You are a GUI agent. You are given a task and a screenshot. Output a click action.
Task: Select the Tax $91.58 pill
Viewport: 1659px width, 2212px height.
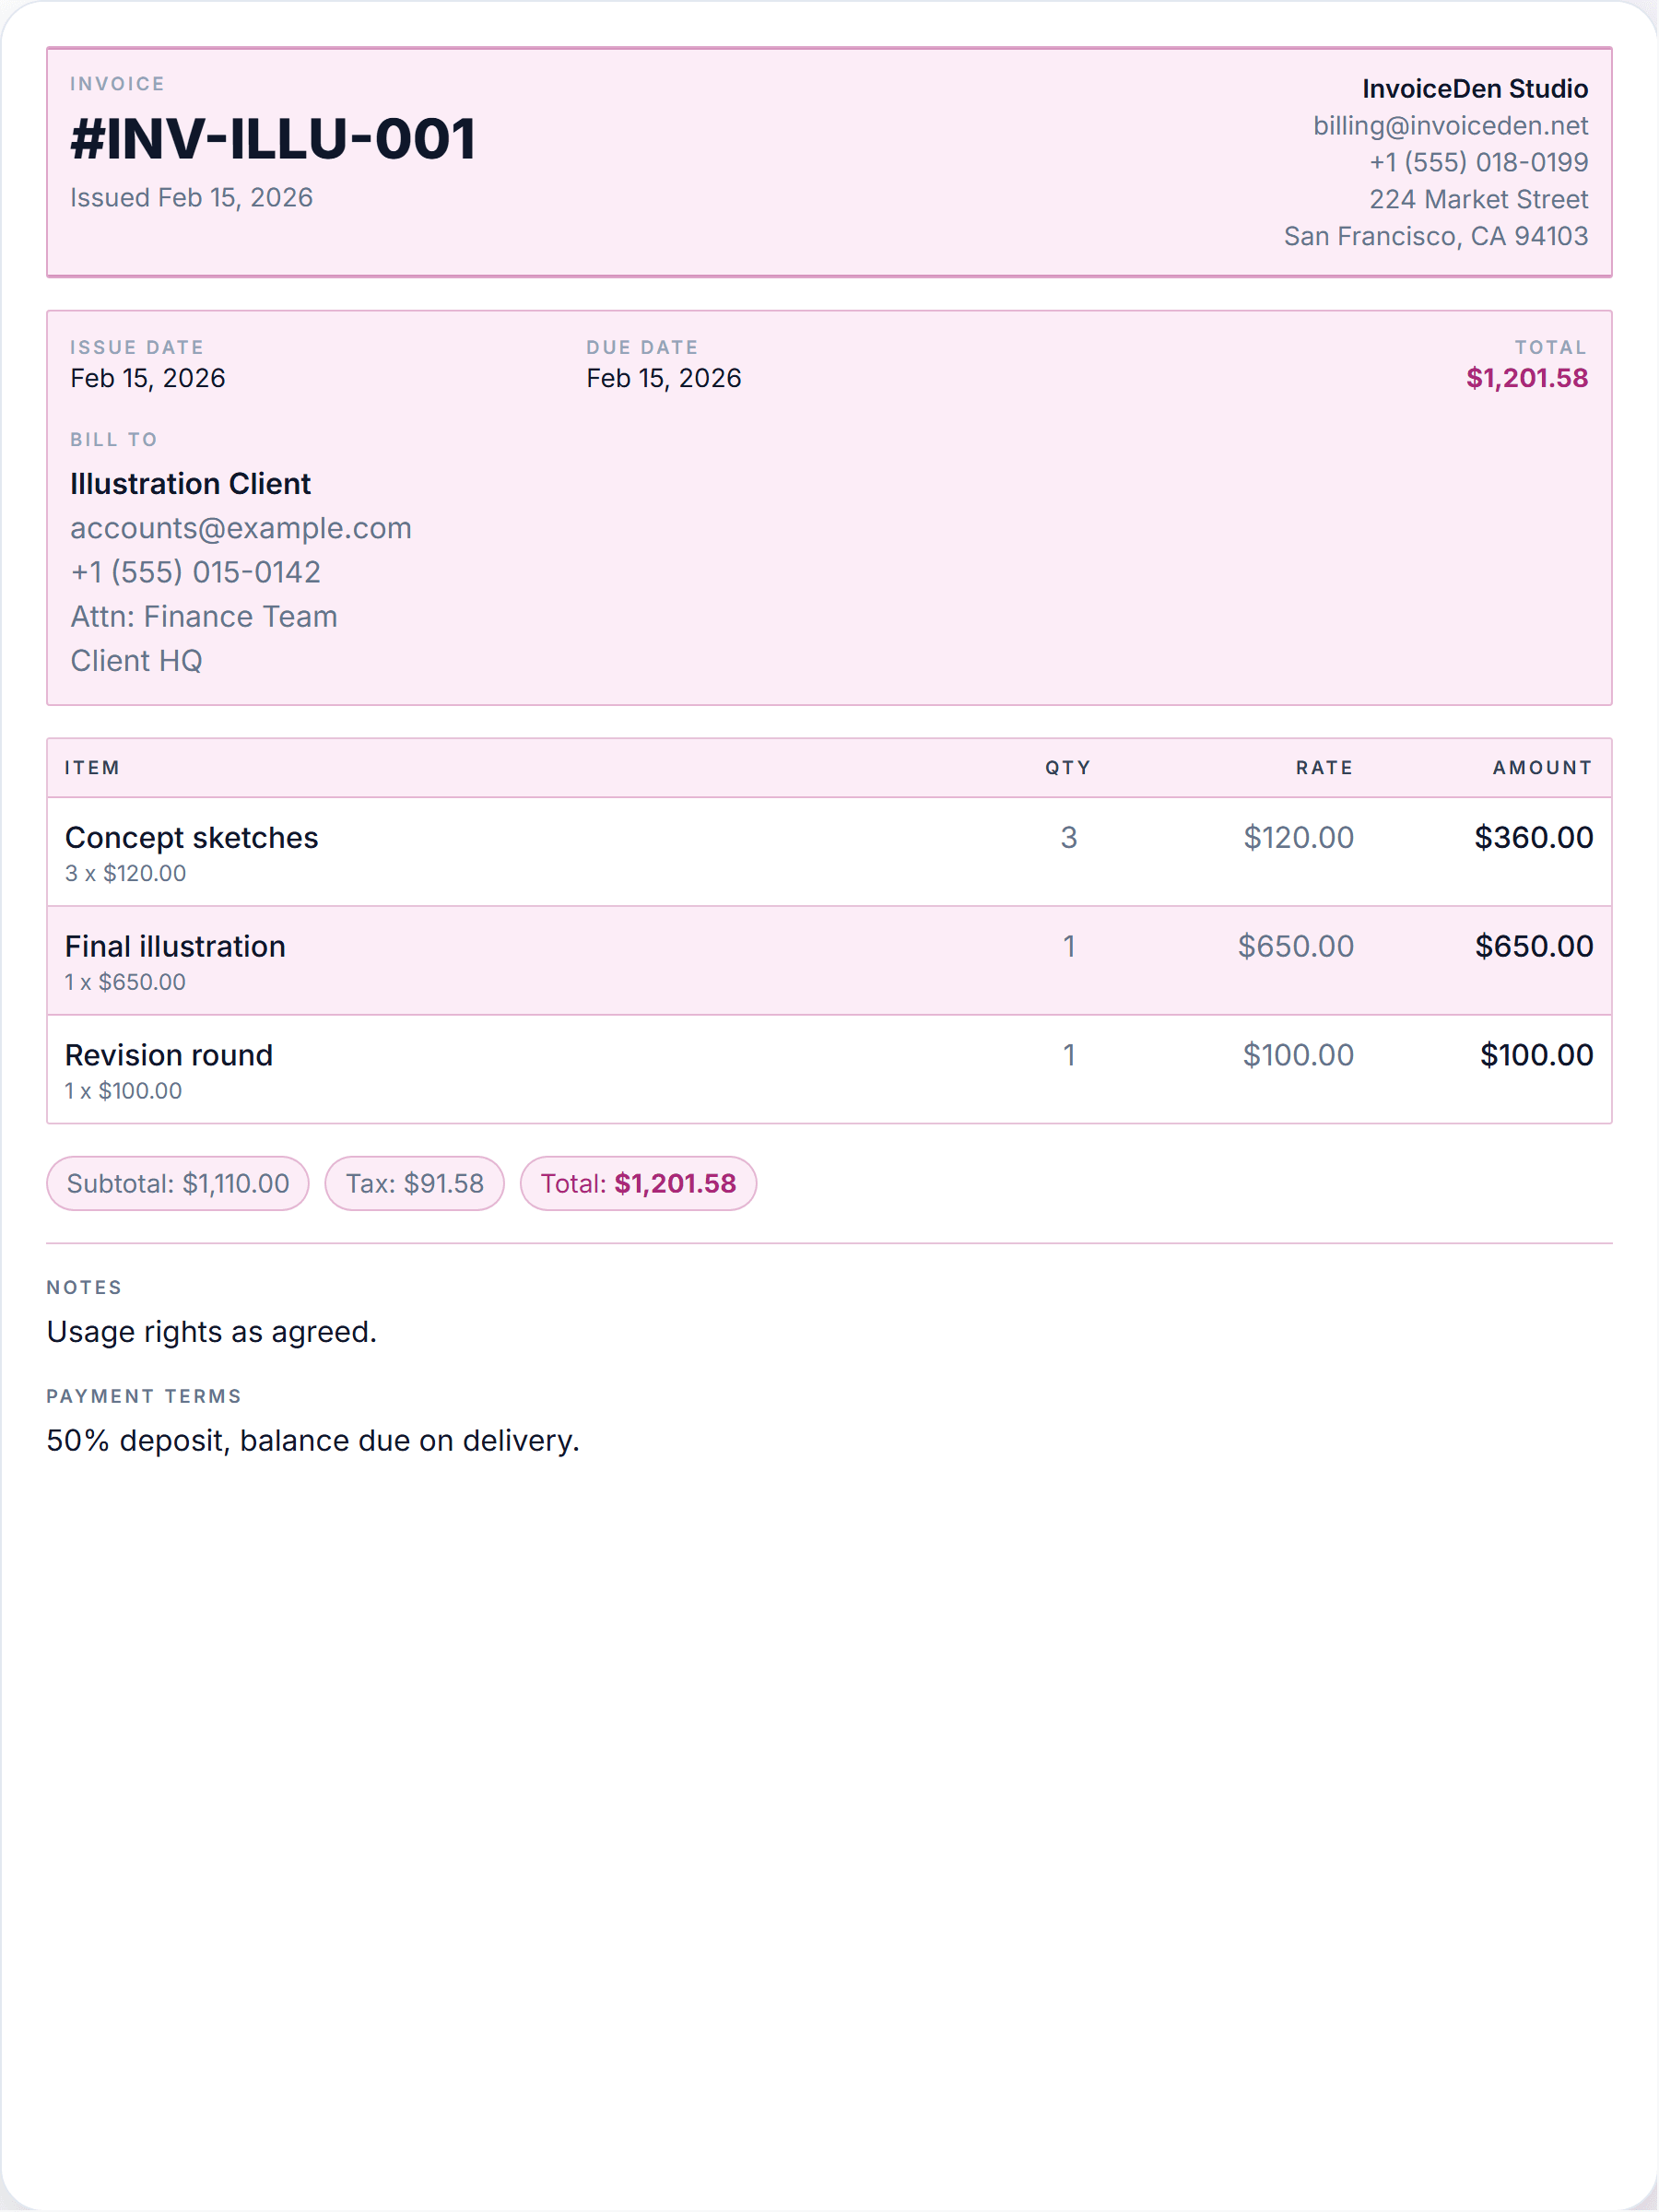[x=415, y=1184]
